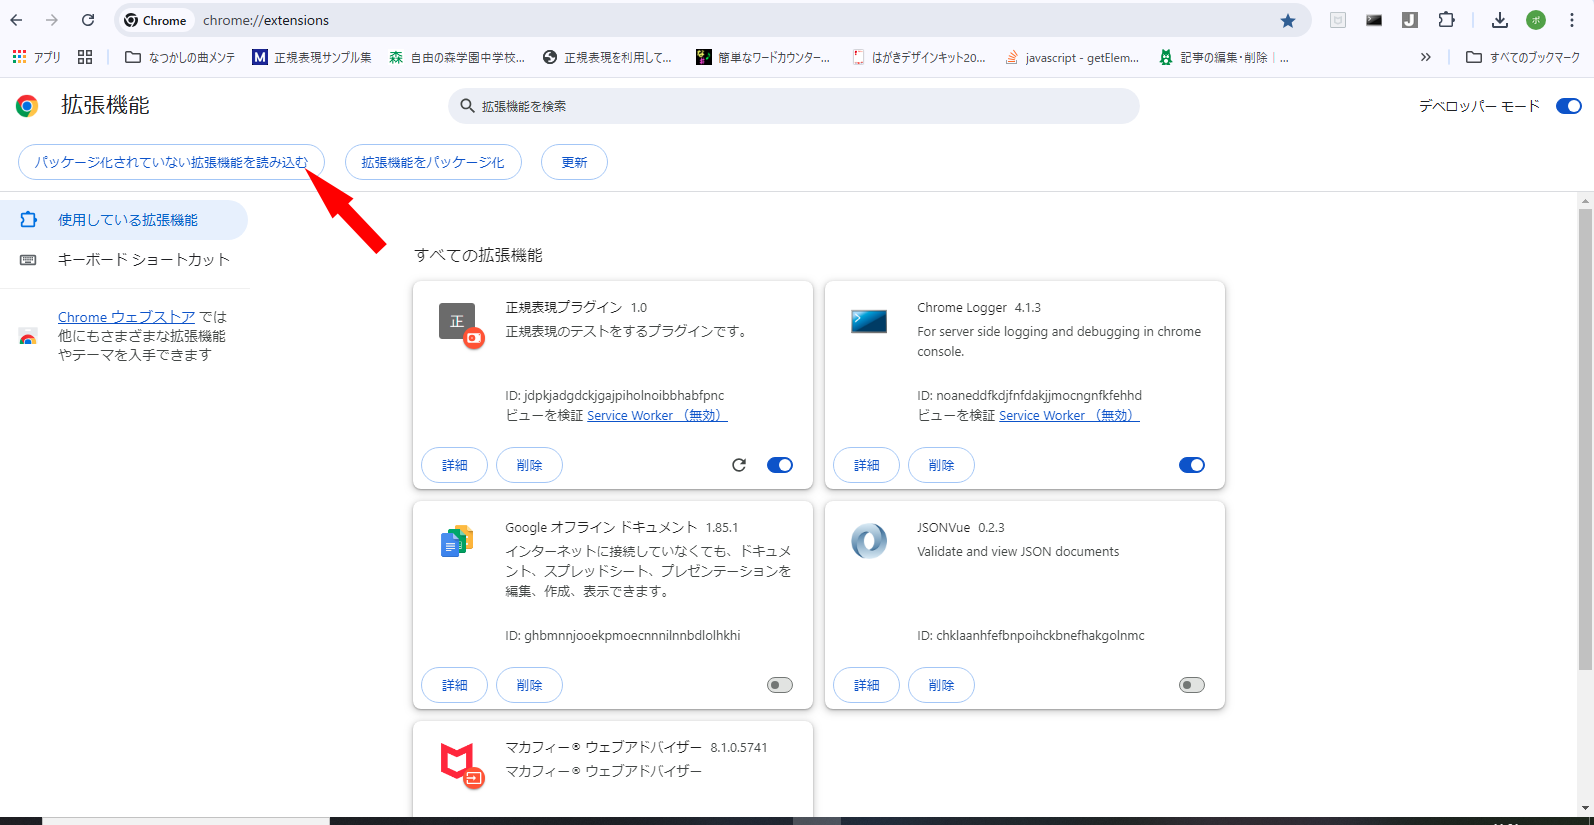Open the 正規表現サンプル集 bookmark
This screenshot has height=825, width=1594.
tap(312, 57)
